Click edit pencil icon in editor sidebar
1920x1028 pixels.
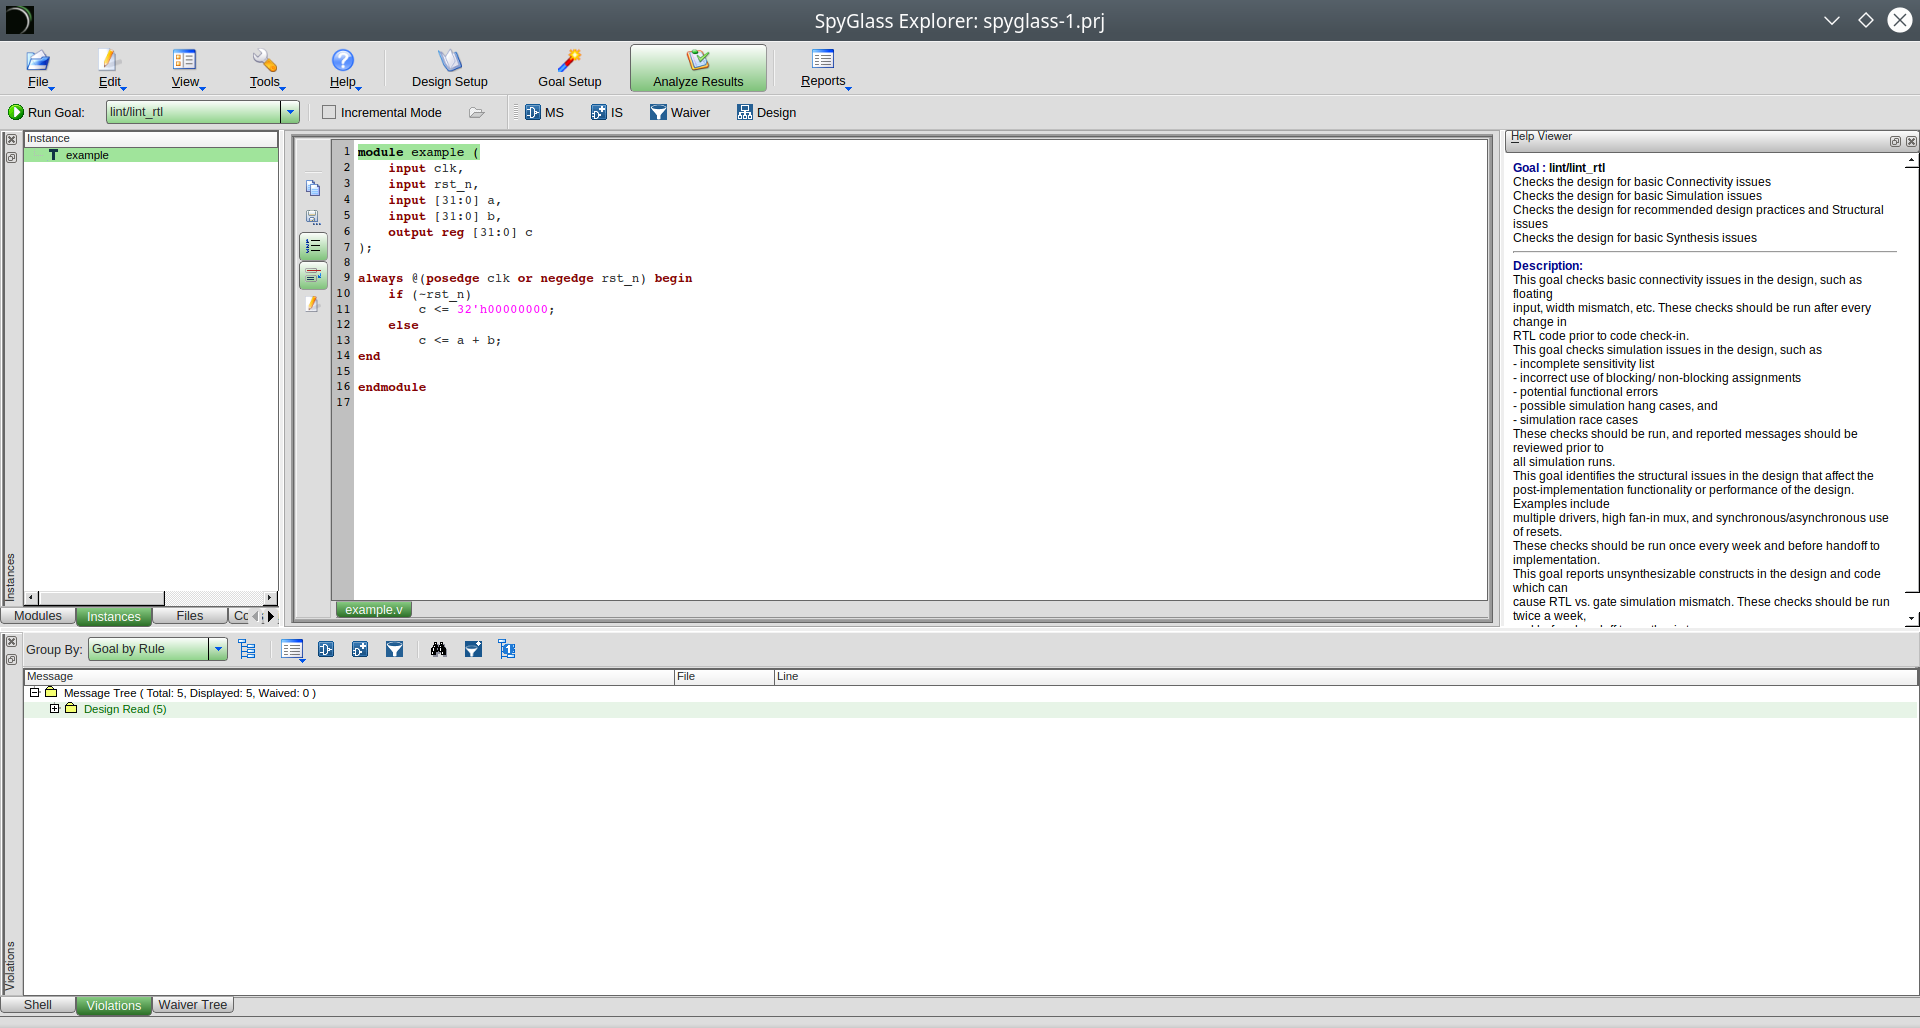(x=313, y=304)
